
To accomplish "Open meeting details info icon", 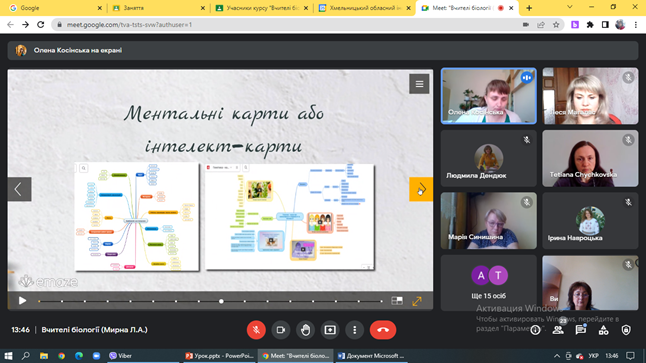I will (x=535, y=330).
